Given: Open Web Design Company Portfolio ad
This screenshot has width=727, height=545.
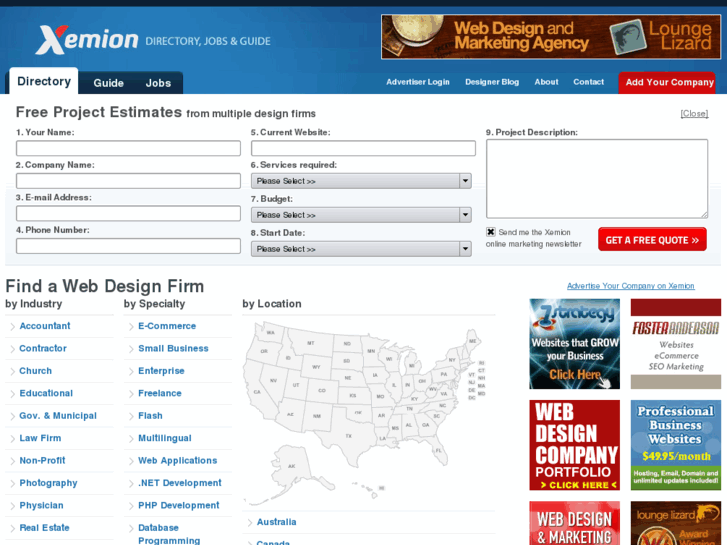Looking at the screenshot, I should (574, 445).
